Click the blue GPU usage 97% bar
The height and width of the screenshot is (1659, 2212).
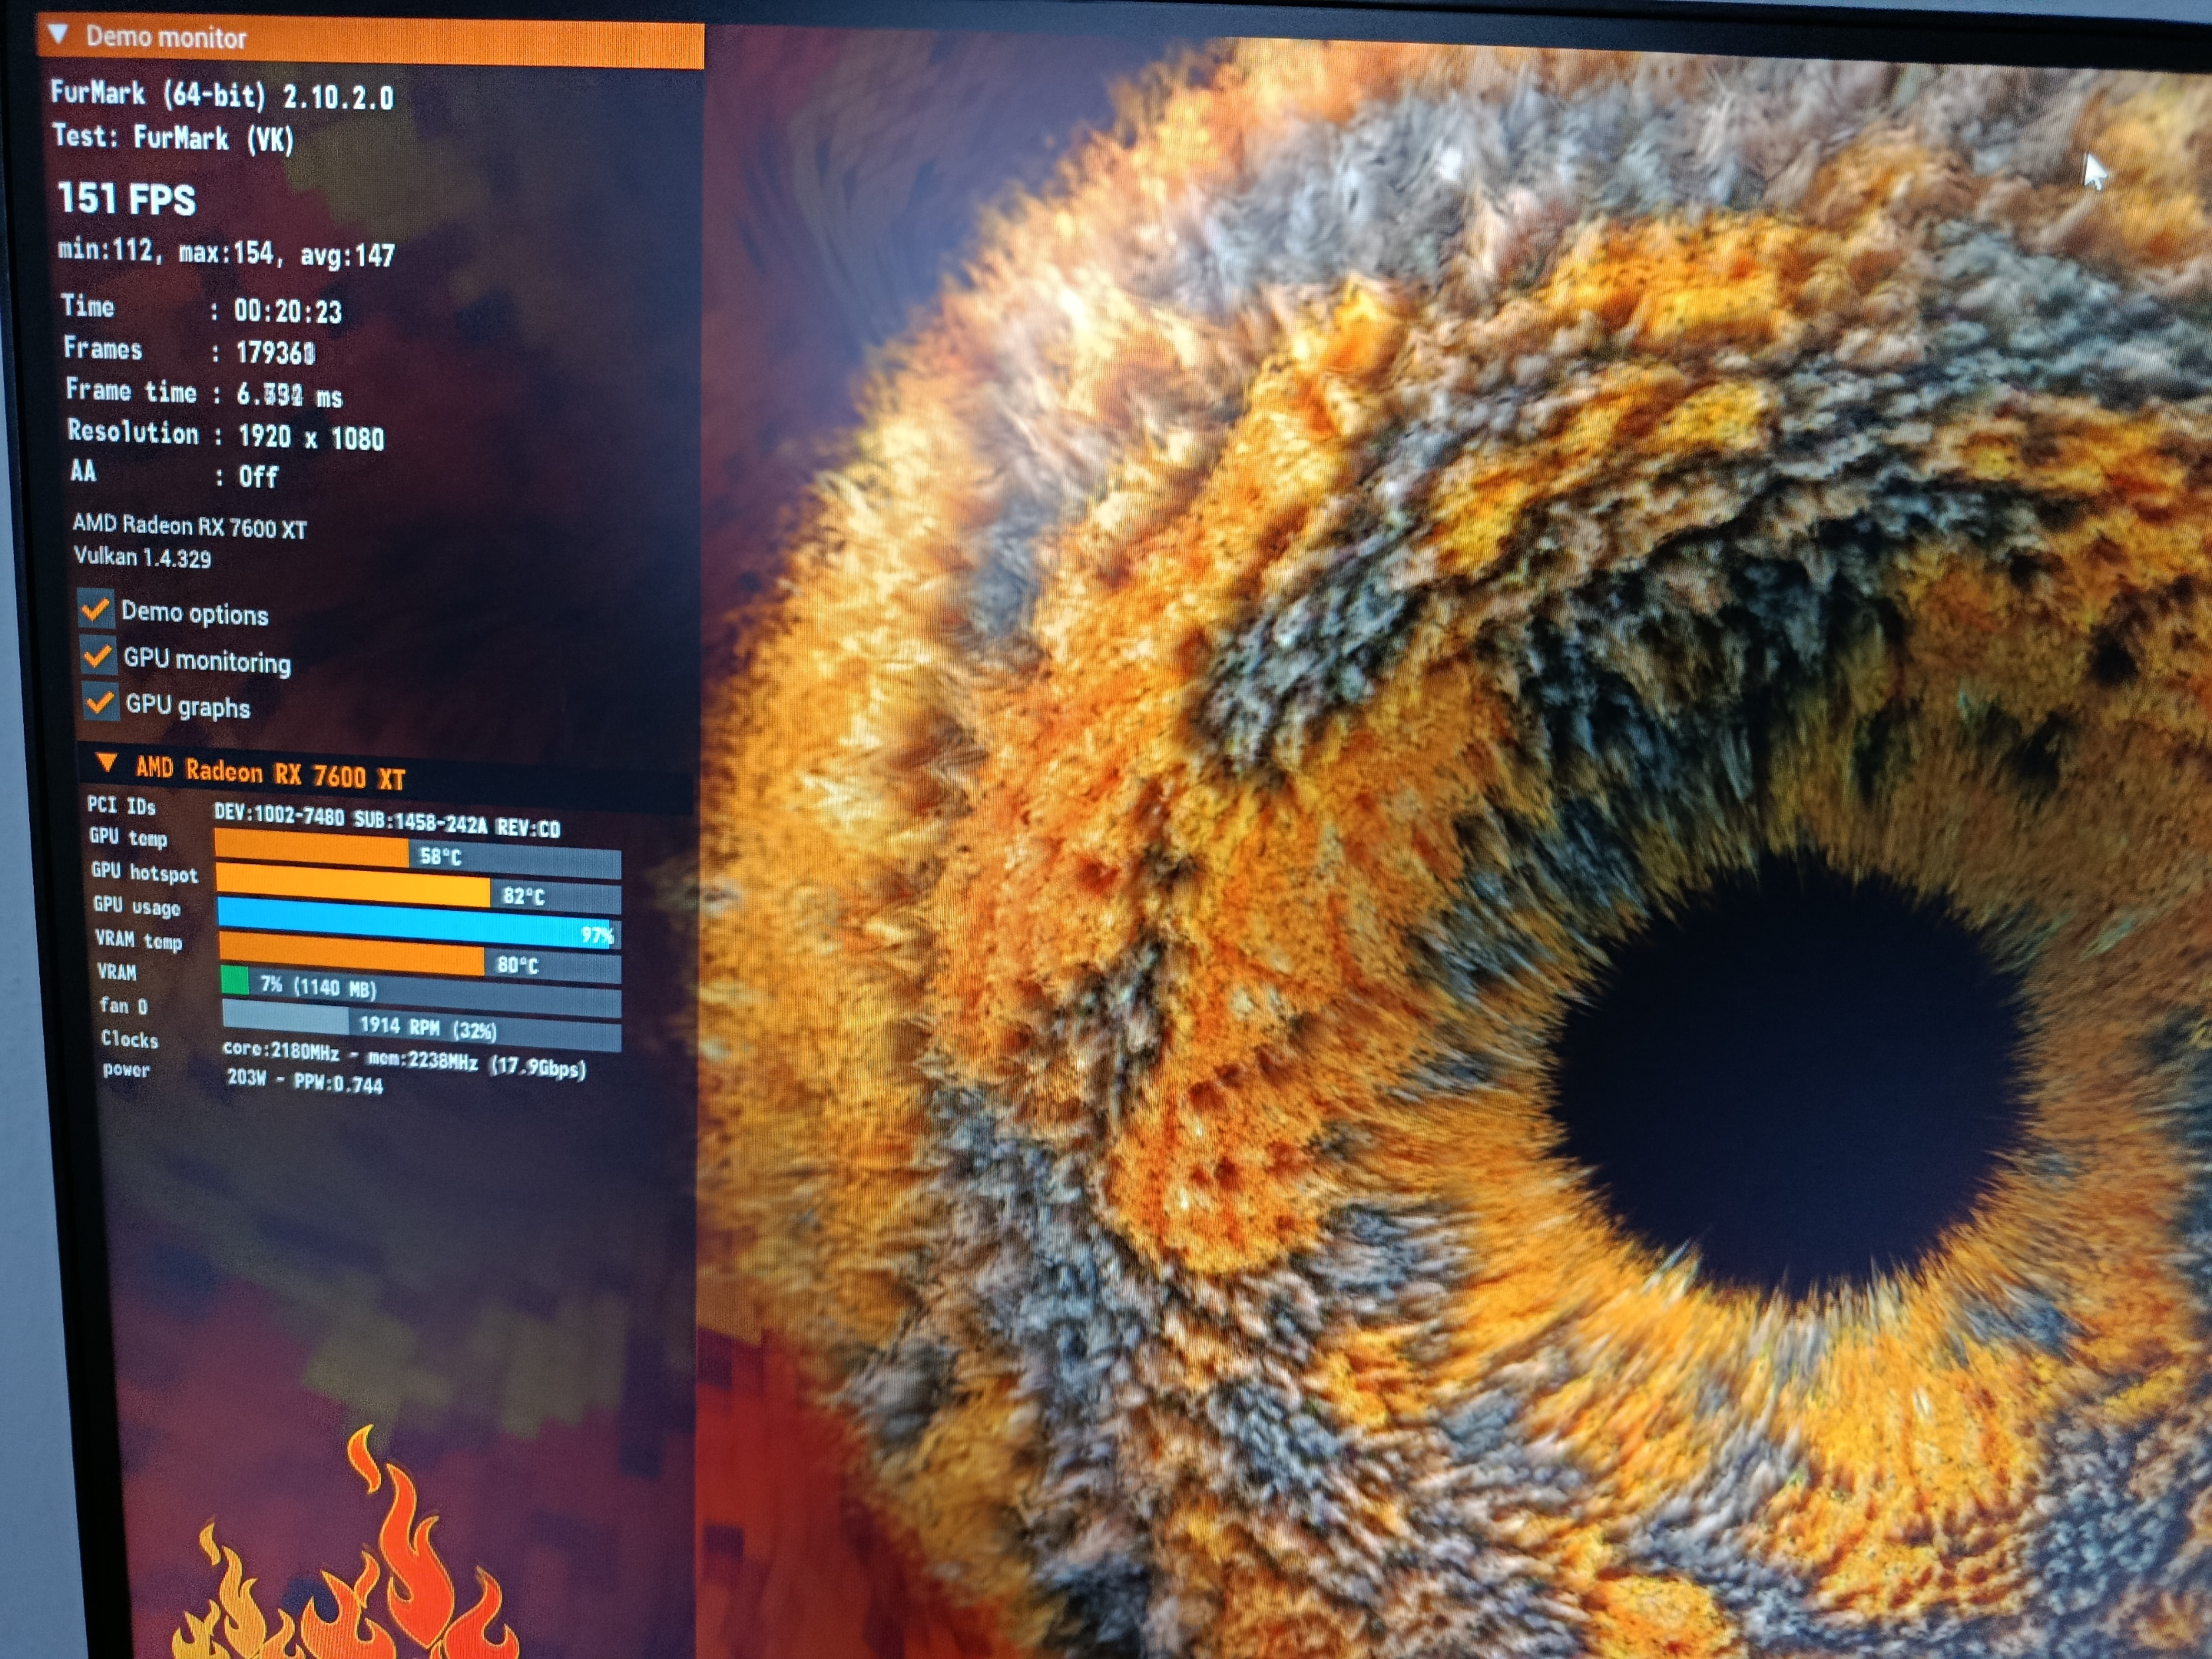point(419,923)
